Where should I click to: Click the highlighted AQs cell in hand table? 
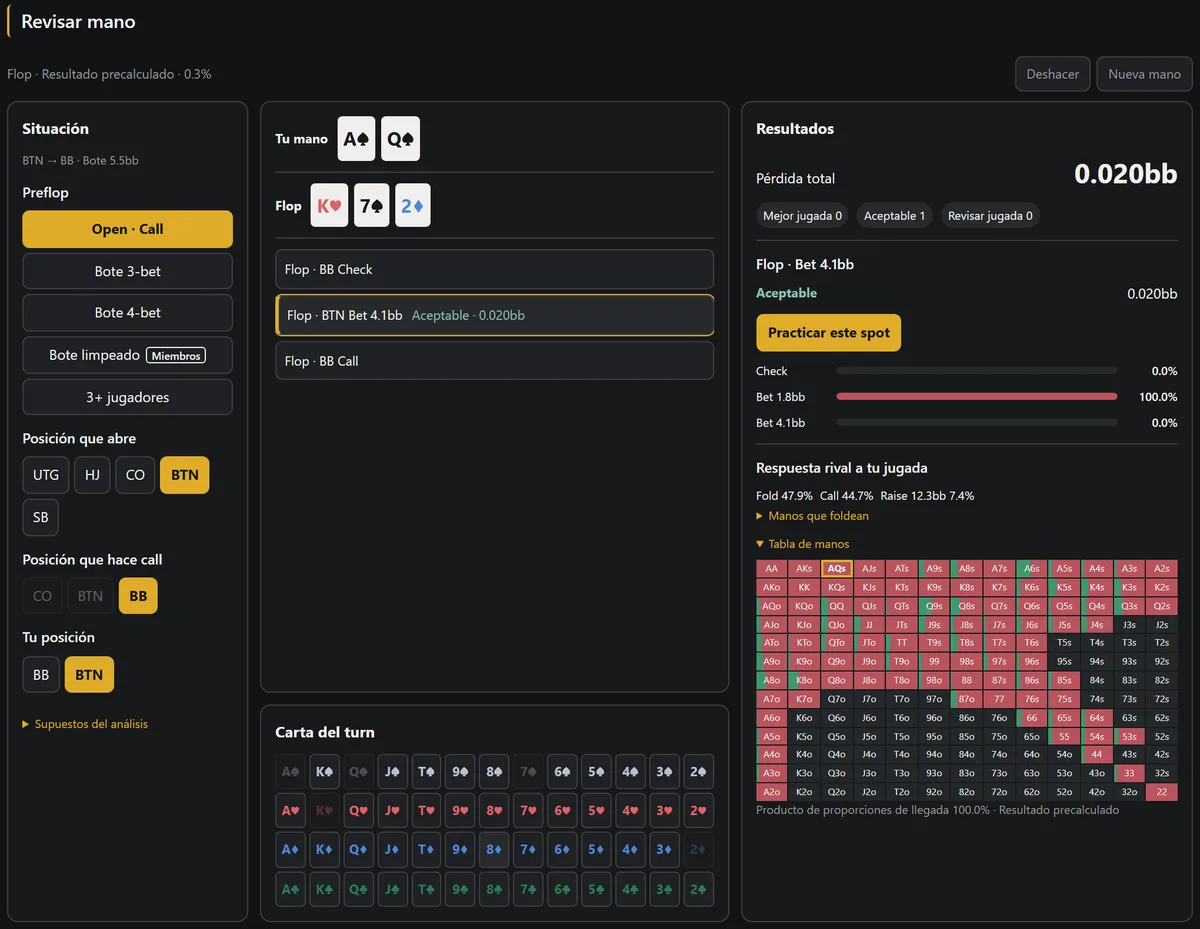point(837,568)
